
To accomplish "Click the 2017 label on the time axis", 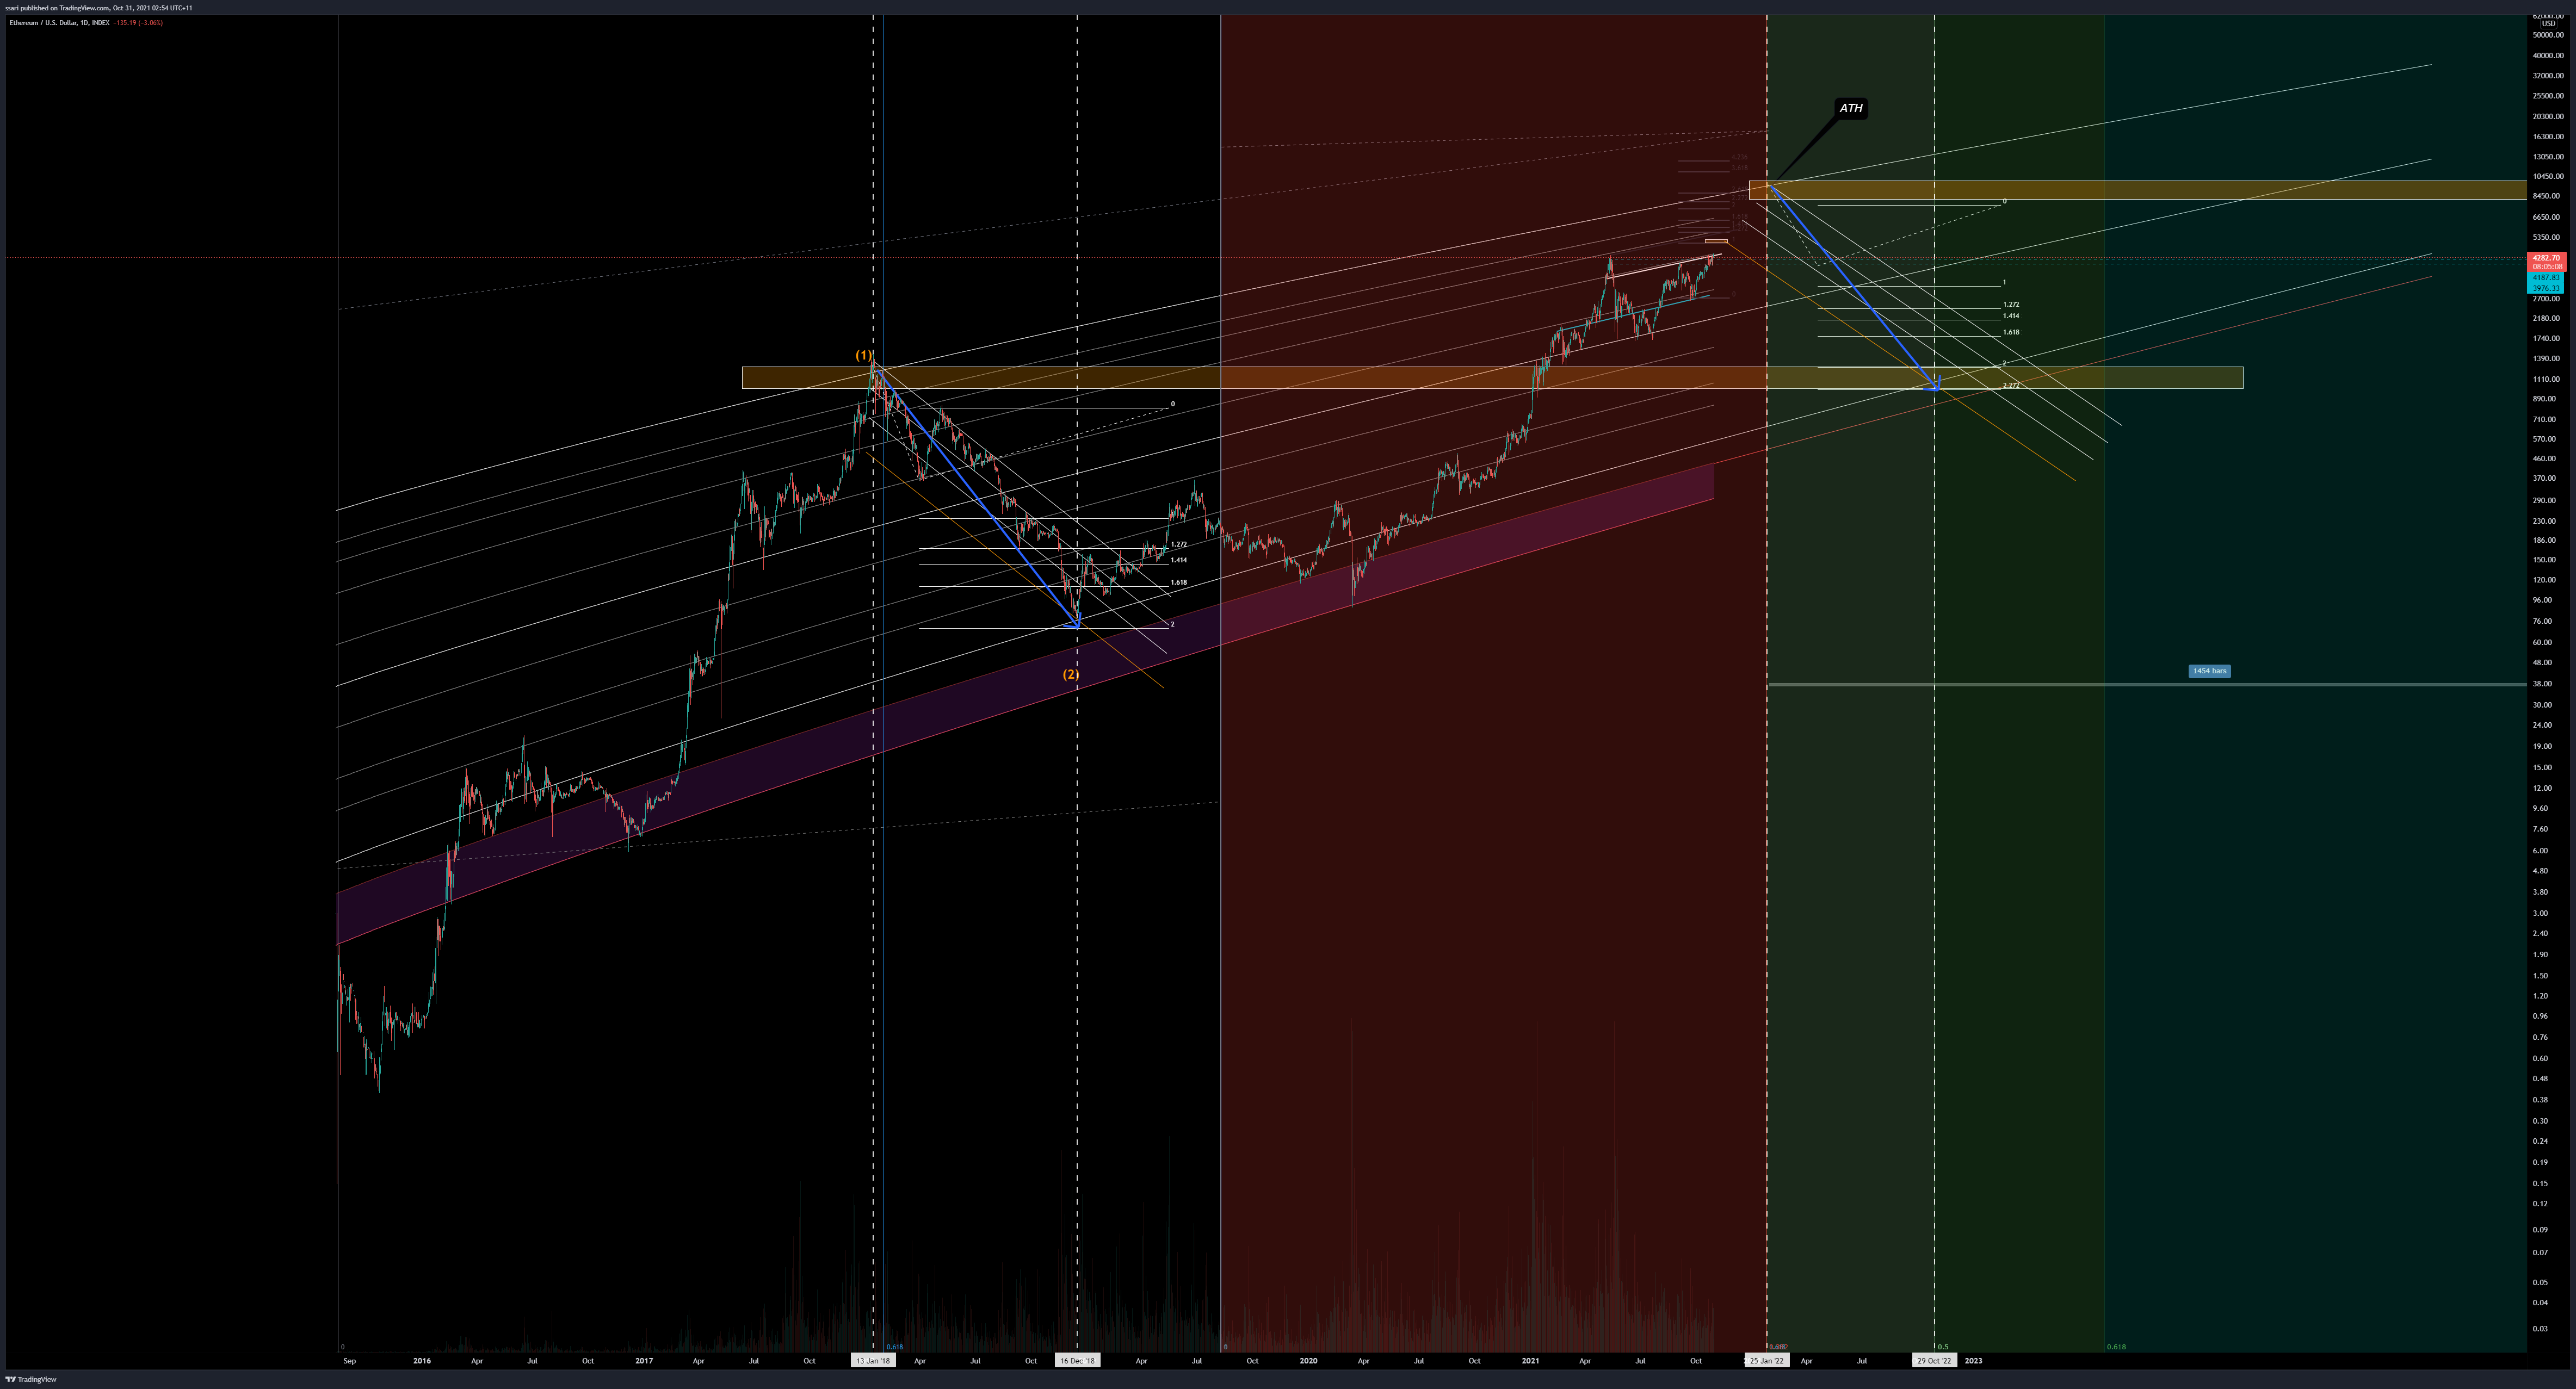I will [x=644, y=1360].
